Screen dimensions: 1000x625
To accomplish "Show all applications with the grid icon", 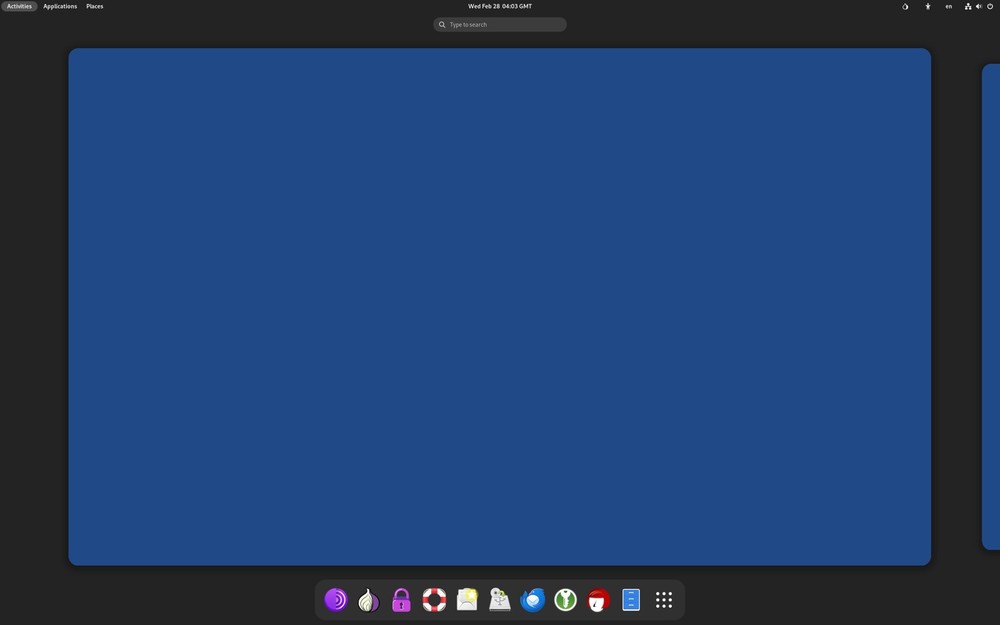I will tap(663, 599).
